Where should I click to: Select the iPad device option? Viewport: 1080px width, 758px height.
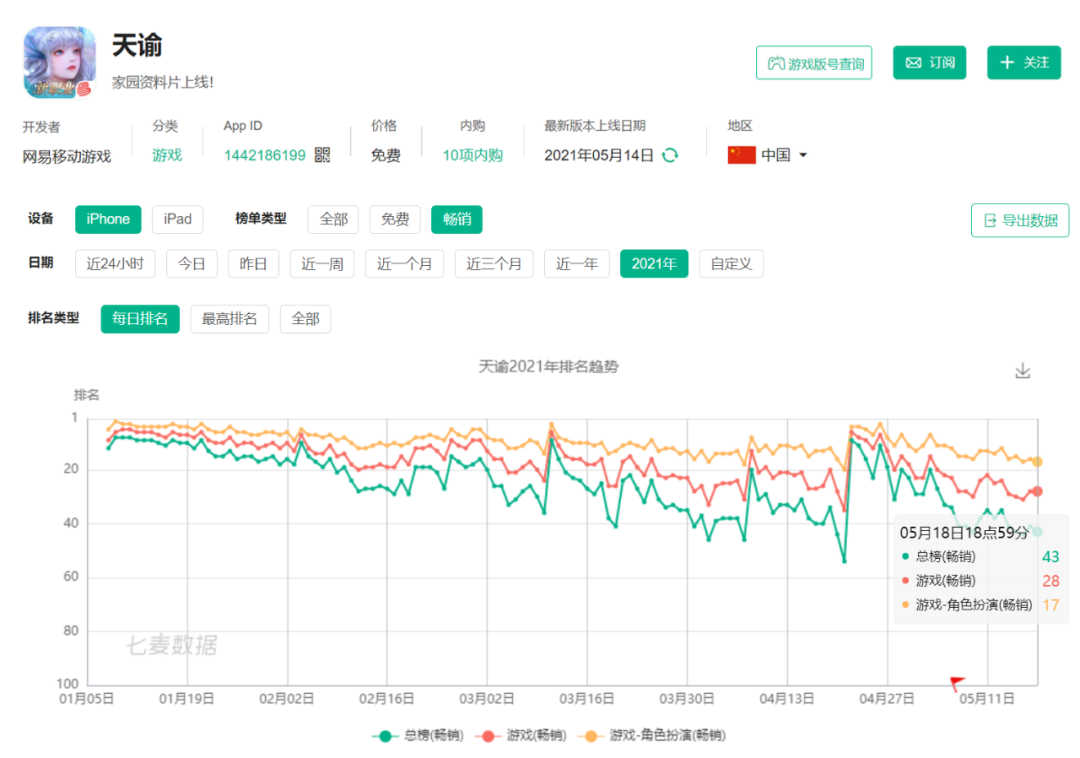(x=177, y=220)
